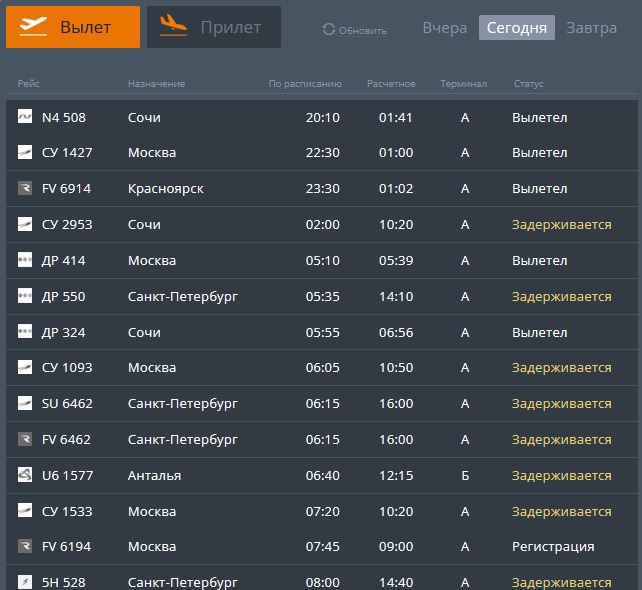Select flight number FV 6914
Image resolution: width=642 pixels, height=590 pixels.
[x=66, y=189]
